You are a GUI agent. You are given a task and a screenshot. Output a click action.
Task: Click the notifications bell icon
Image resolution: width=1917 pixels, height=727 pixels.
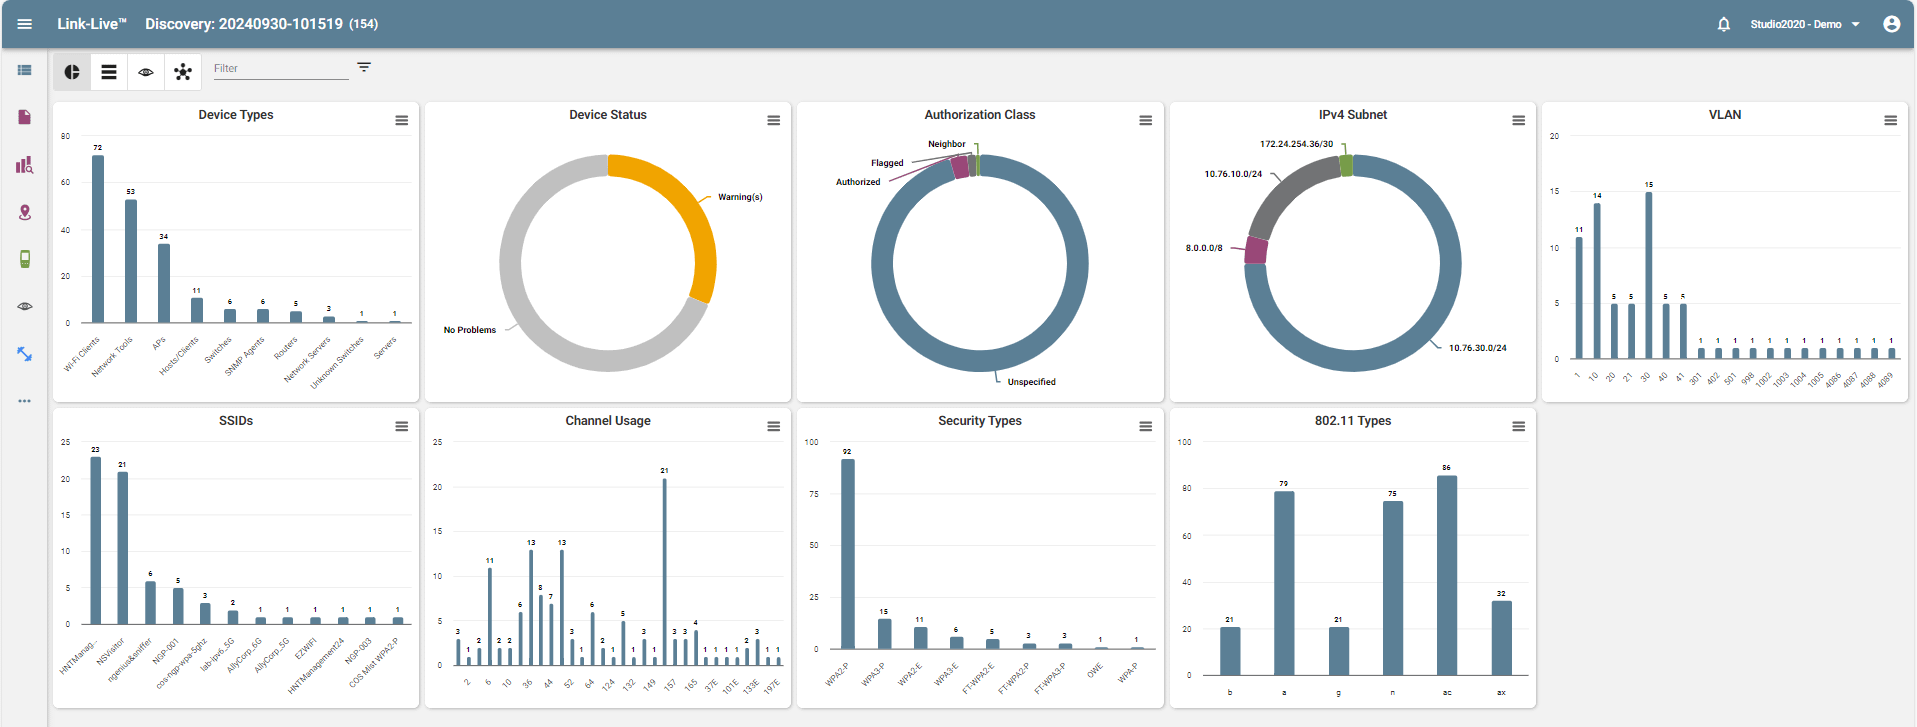coord(1723,24)
